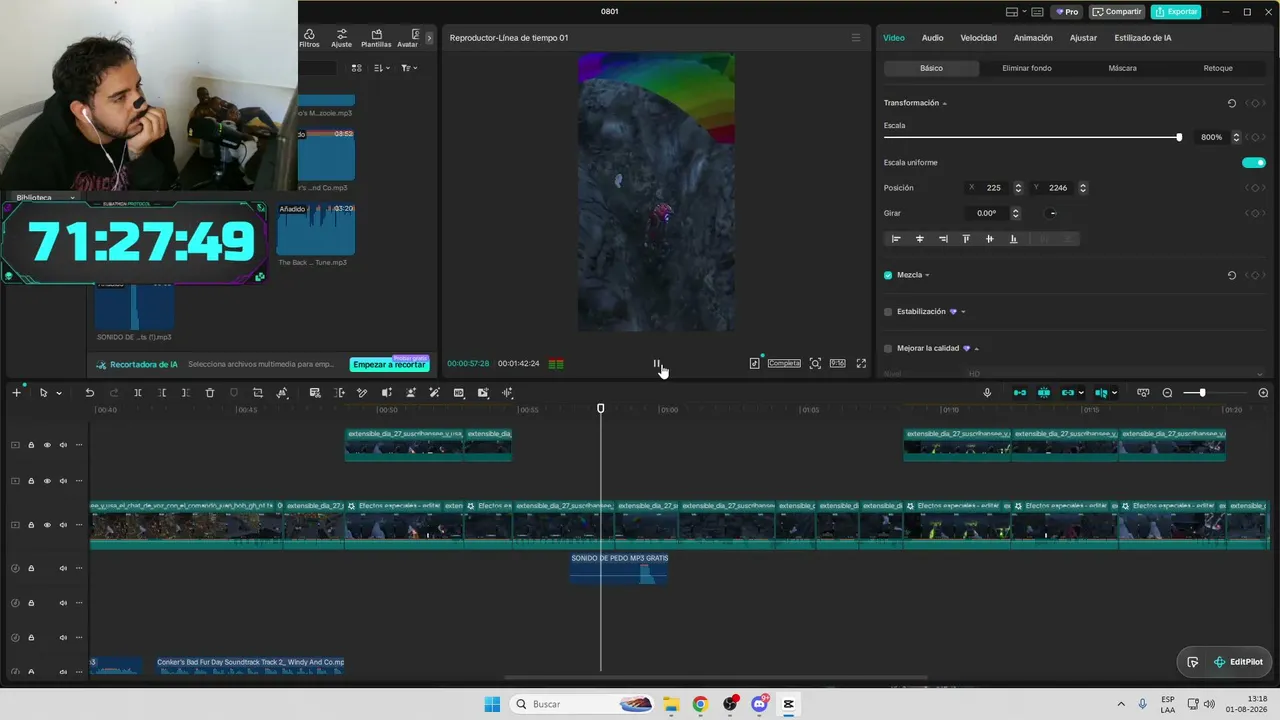Viewport: 1280px width, 720px height.
Task: Click the Compartir button
Action: click(1117, 12)
